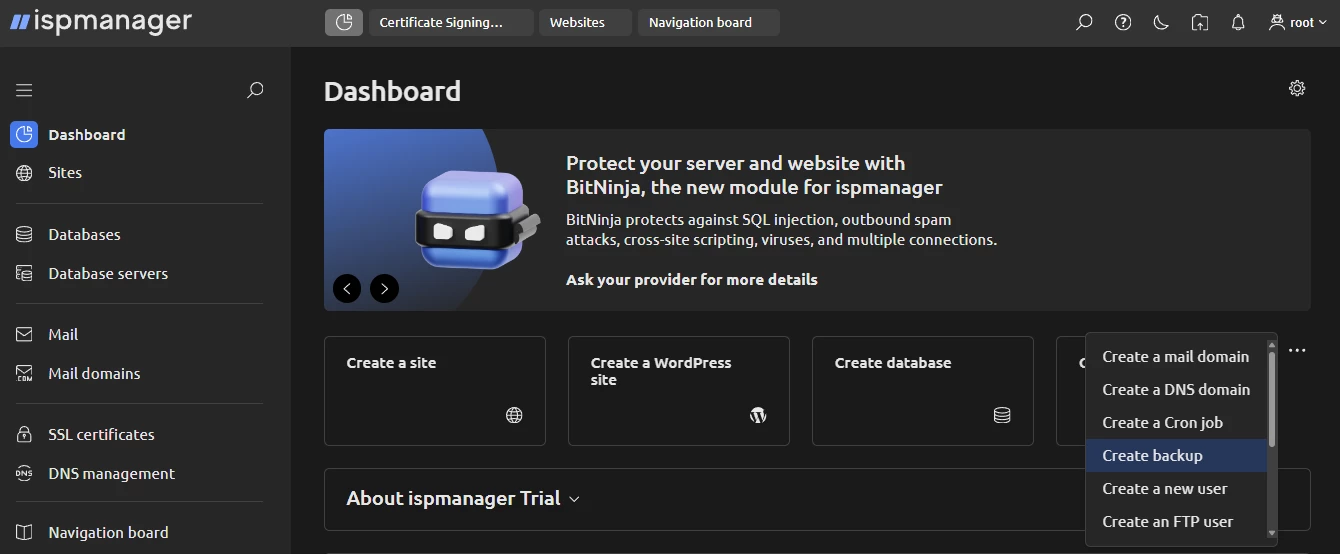This screenshot has width=1340, height=554.
Task: Click the database icon on Create database
Action: click(x=1002, y=415)
